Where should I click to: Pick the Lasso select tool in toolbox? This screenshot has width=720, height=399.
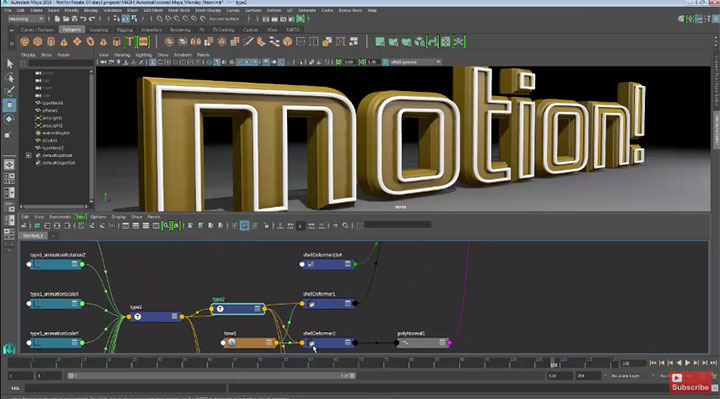tap(9, 77)
